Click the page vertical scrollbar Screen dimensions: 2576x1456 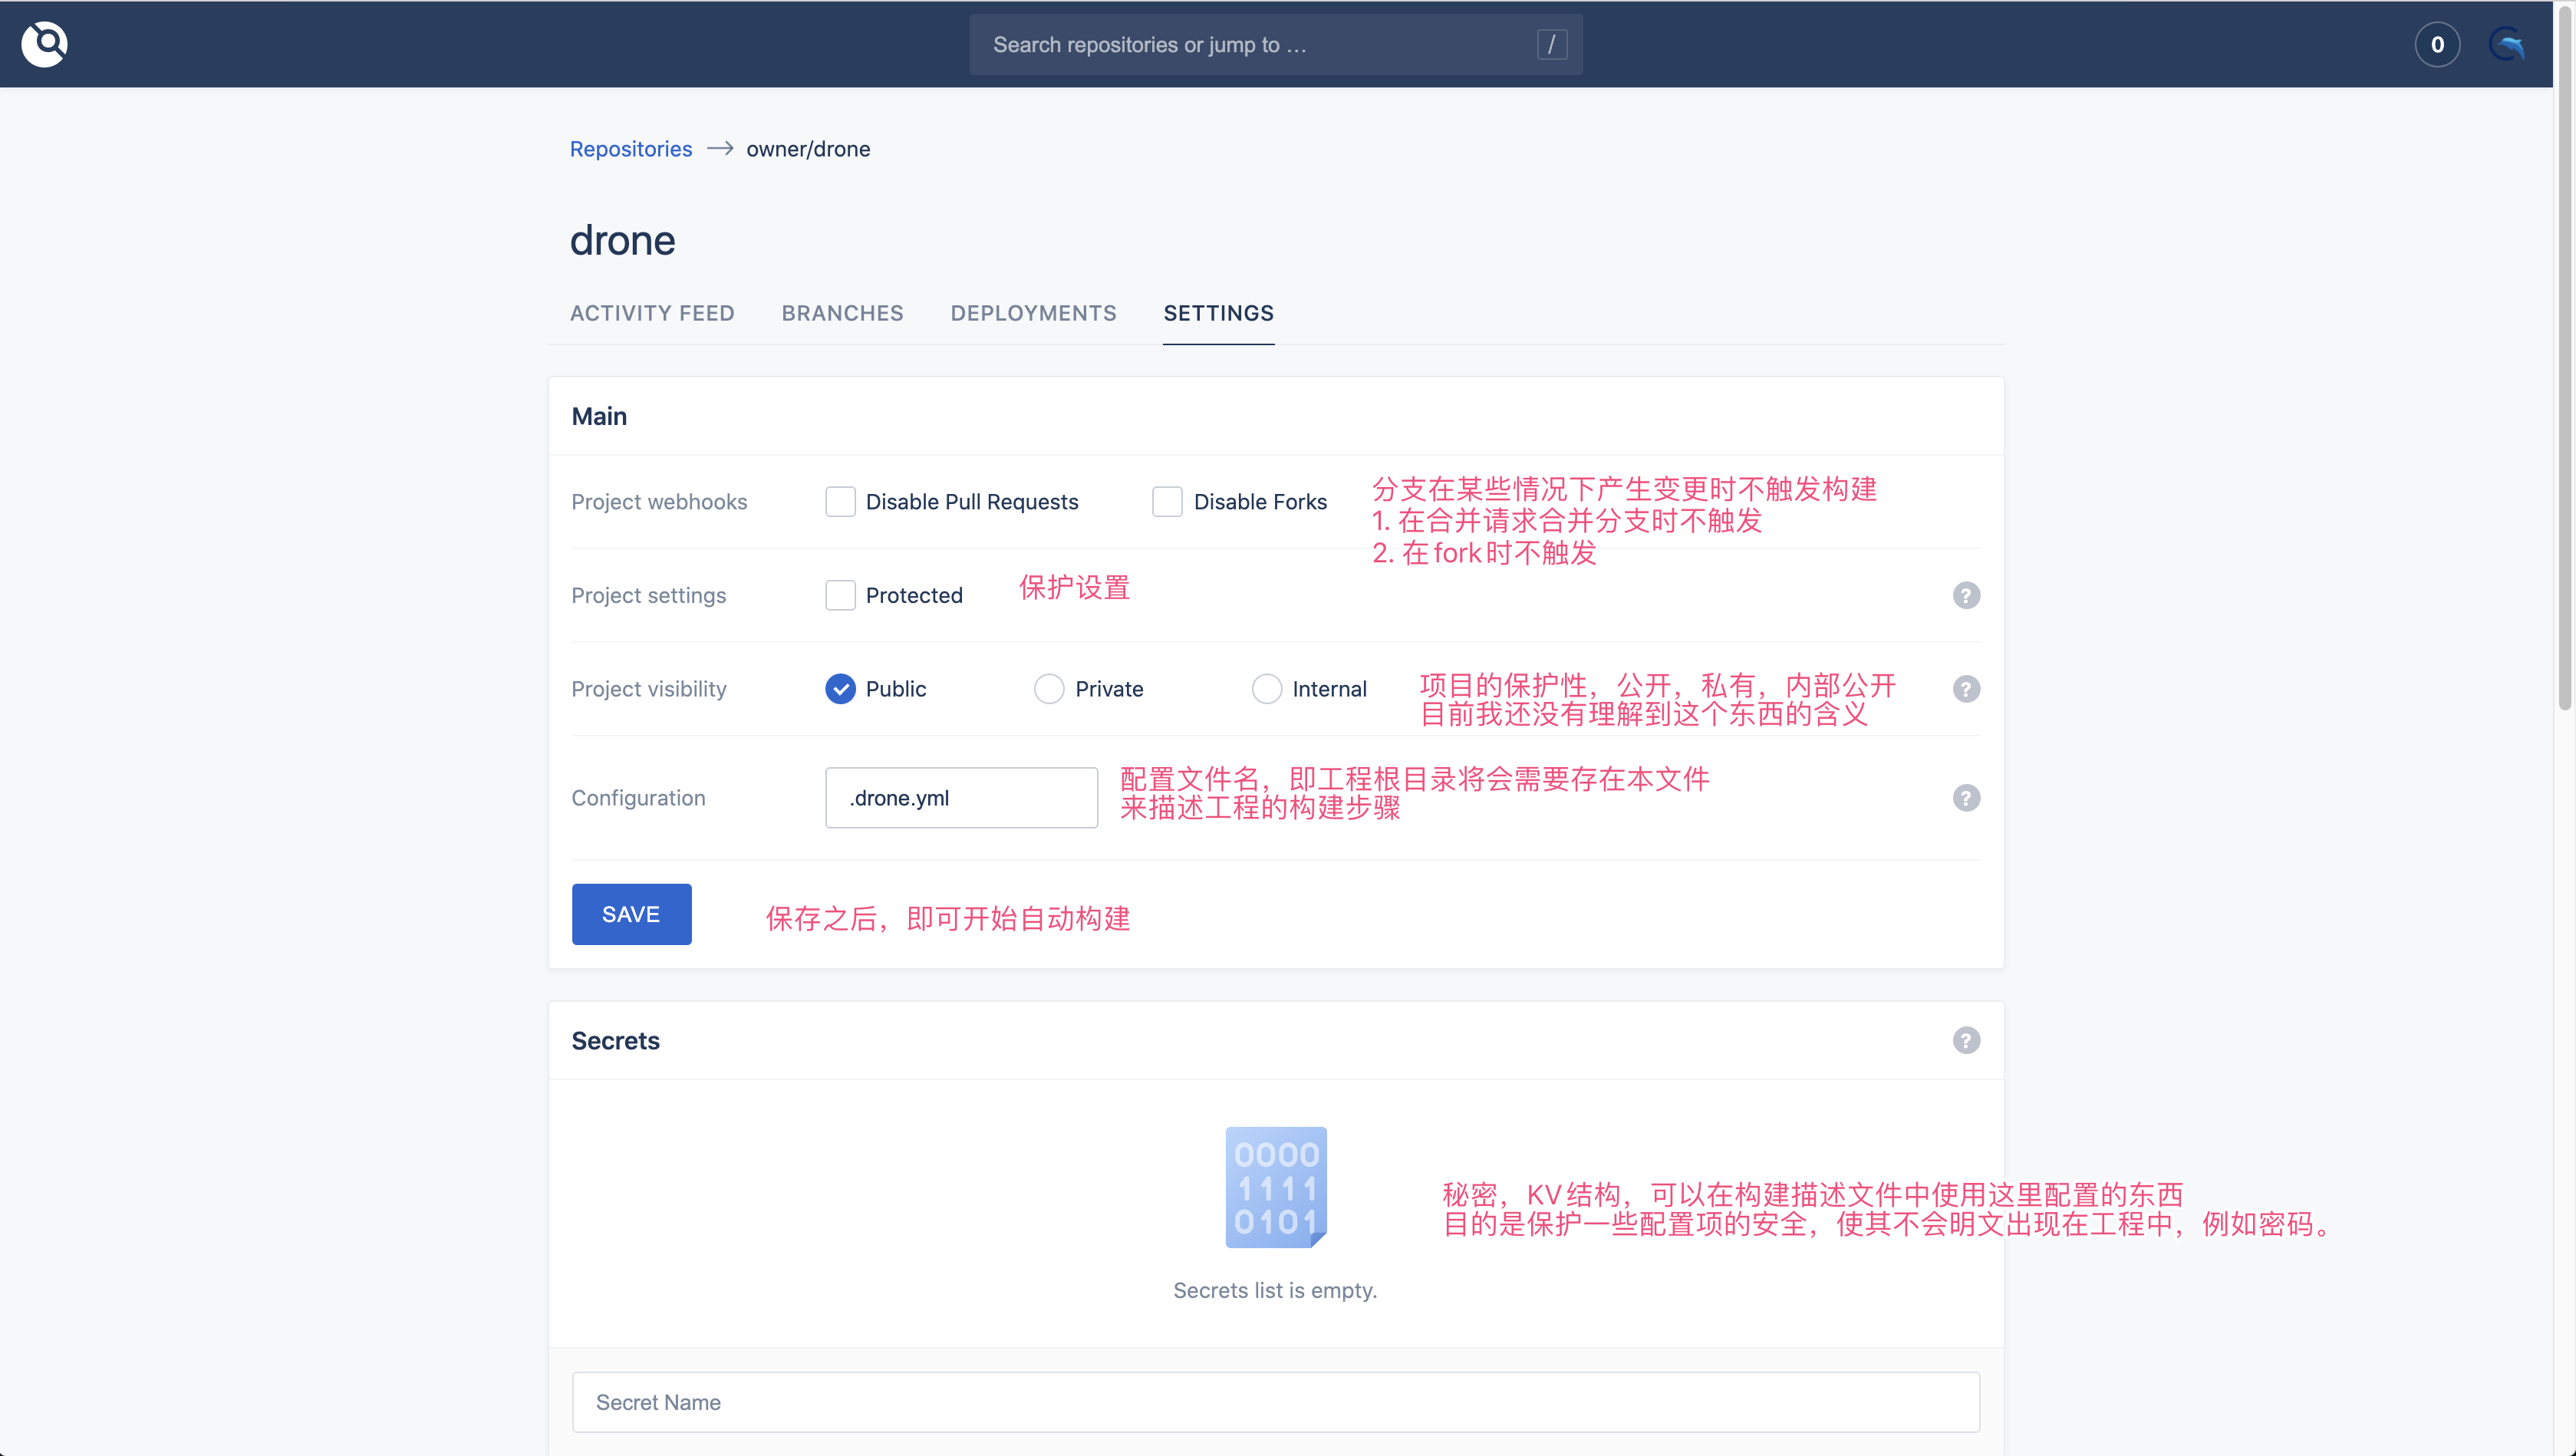click(2564, 360)
